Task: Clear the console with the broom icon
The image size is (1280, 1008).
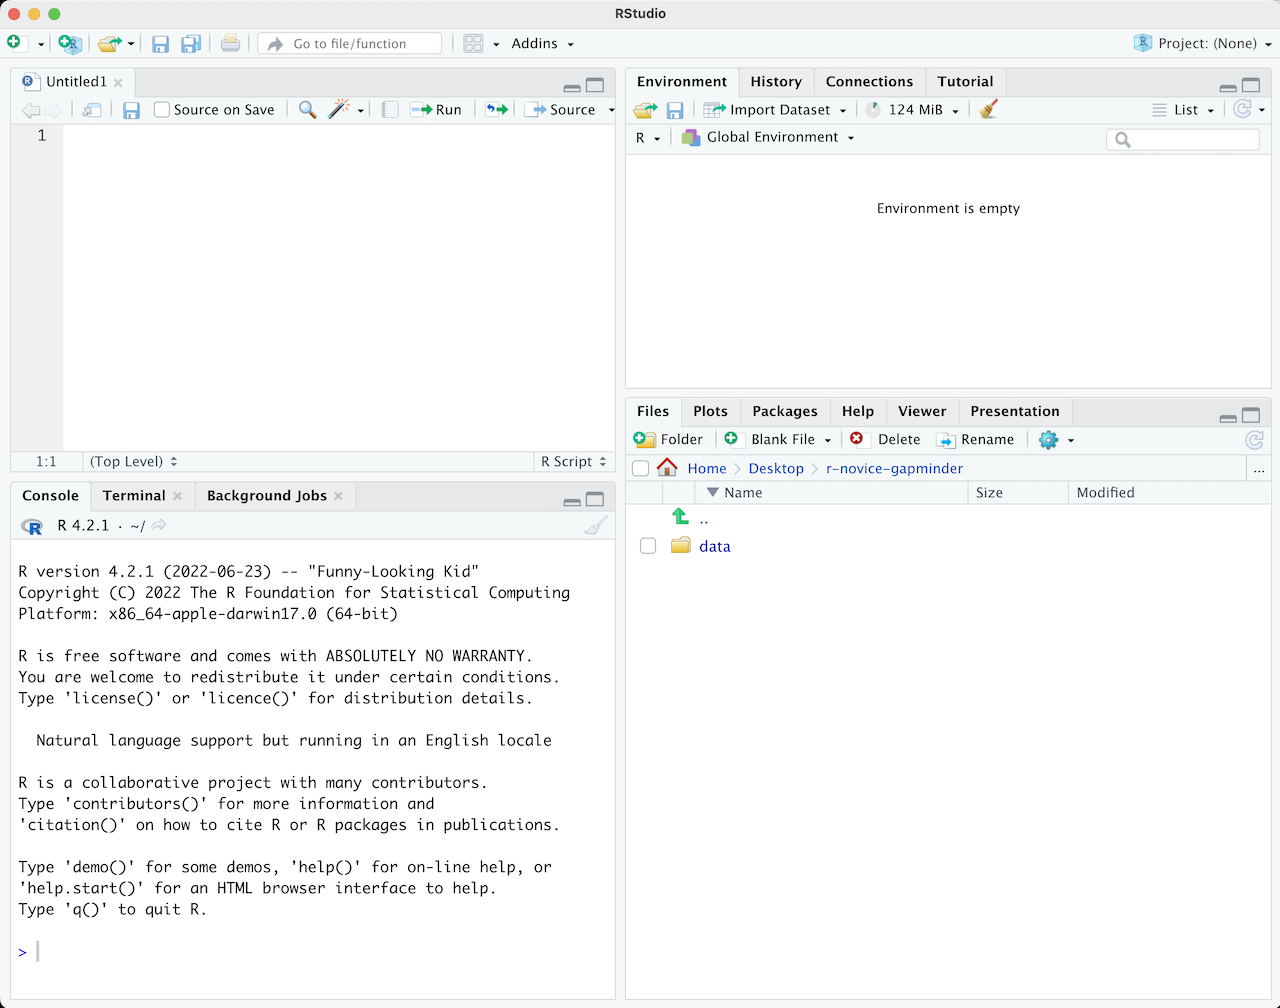Action: (x=596, y=525)
